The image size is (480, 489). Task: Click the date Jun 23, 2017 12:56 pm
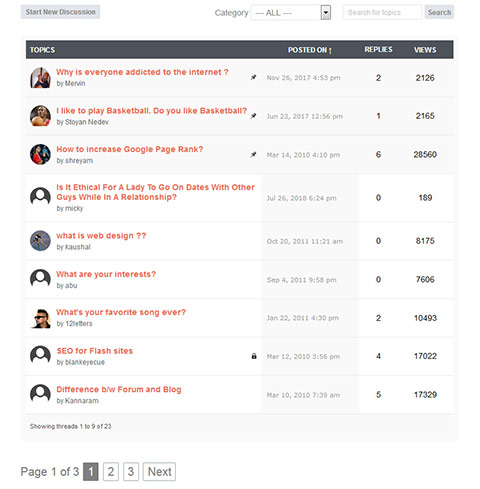pyautogui.click(x=305, y=116)
